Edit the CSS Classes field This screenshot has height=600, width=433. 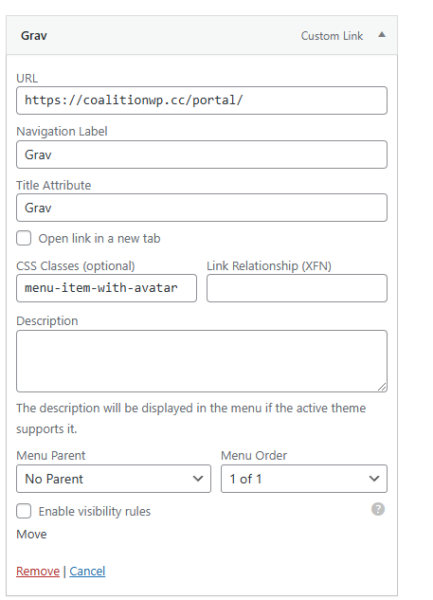106,288
